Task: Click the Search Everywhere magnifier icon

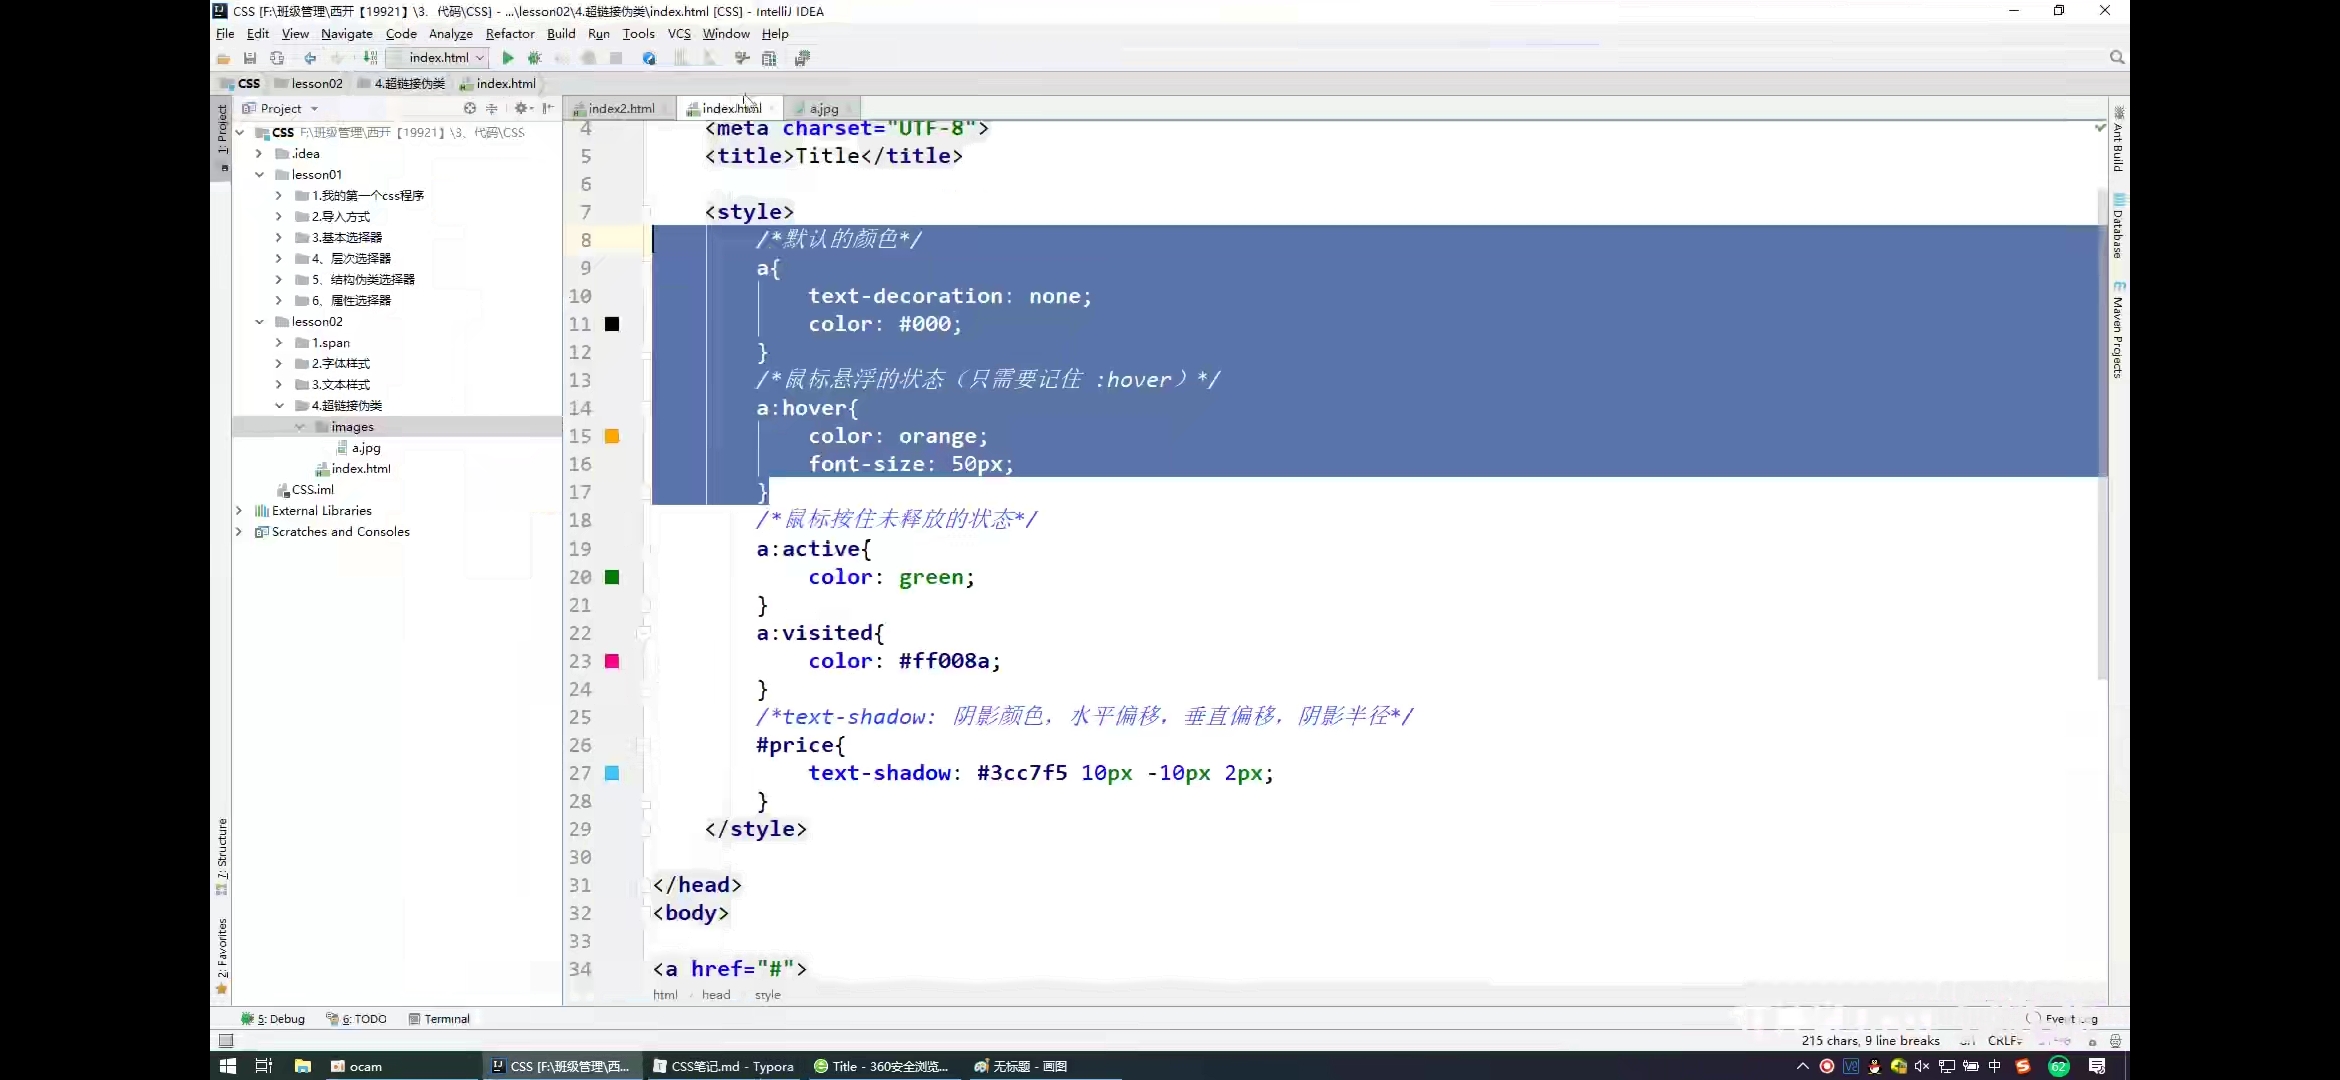Action: (x=2116, y=58)
